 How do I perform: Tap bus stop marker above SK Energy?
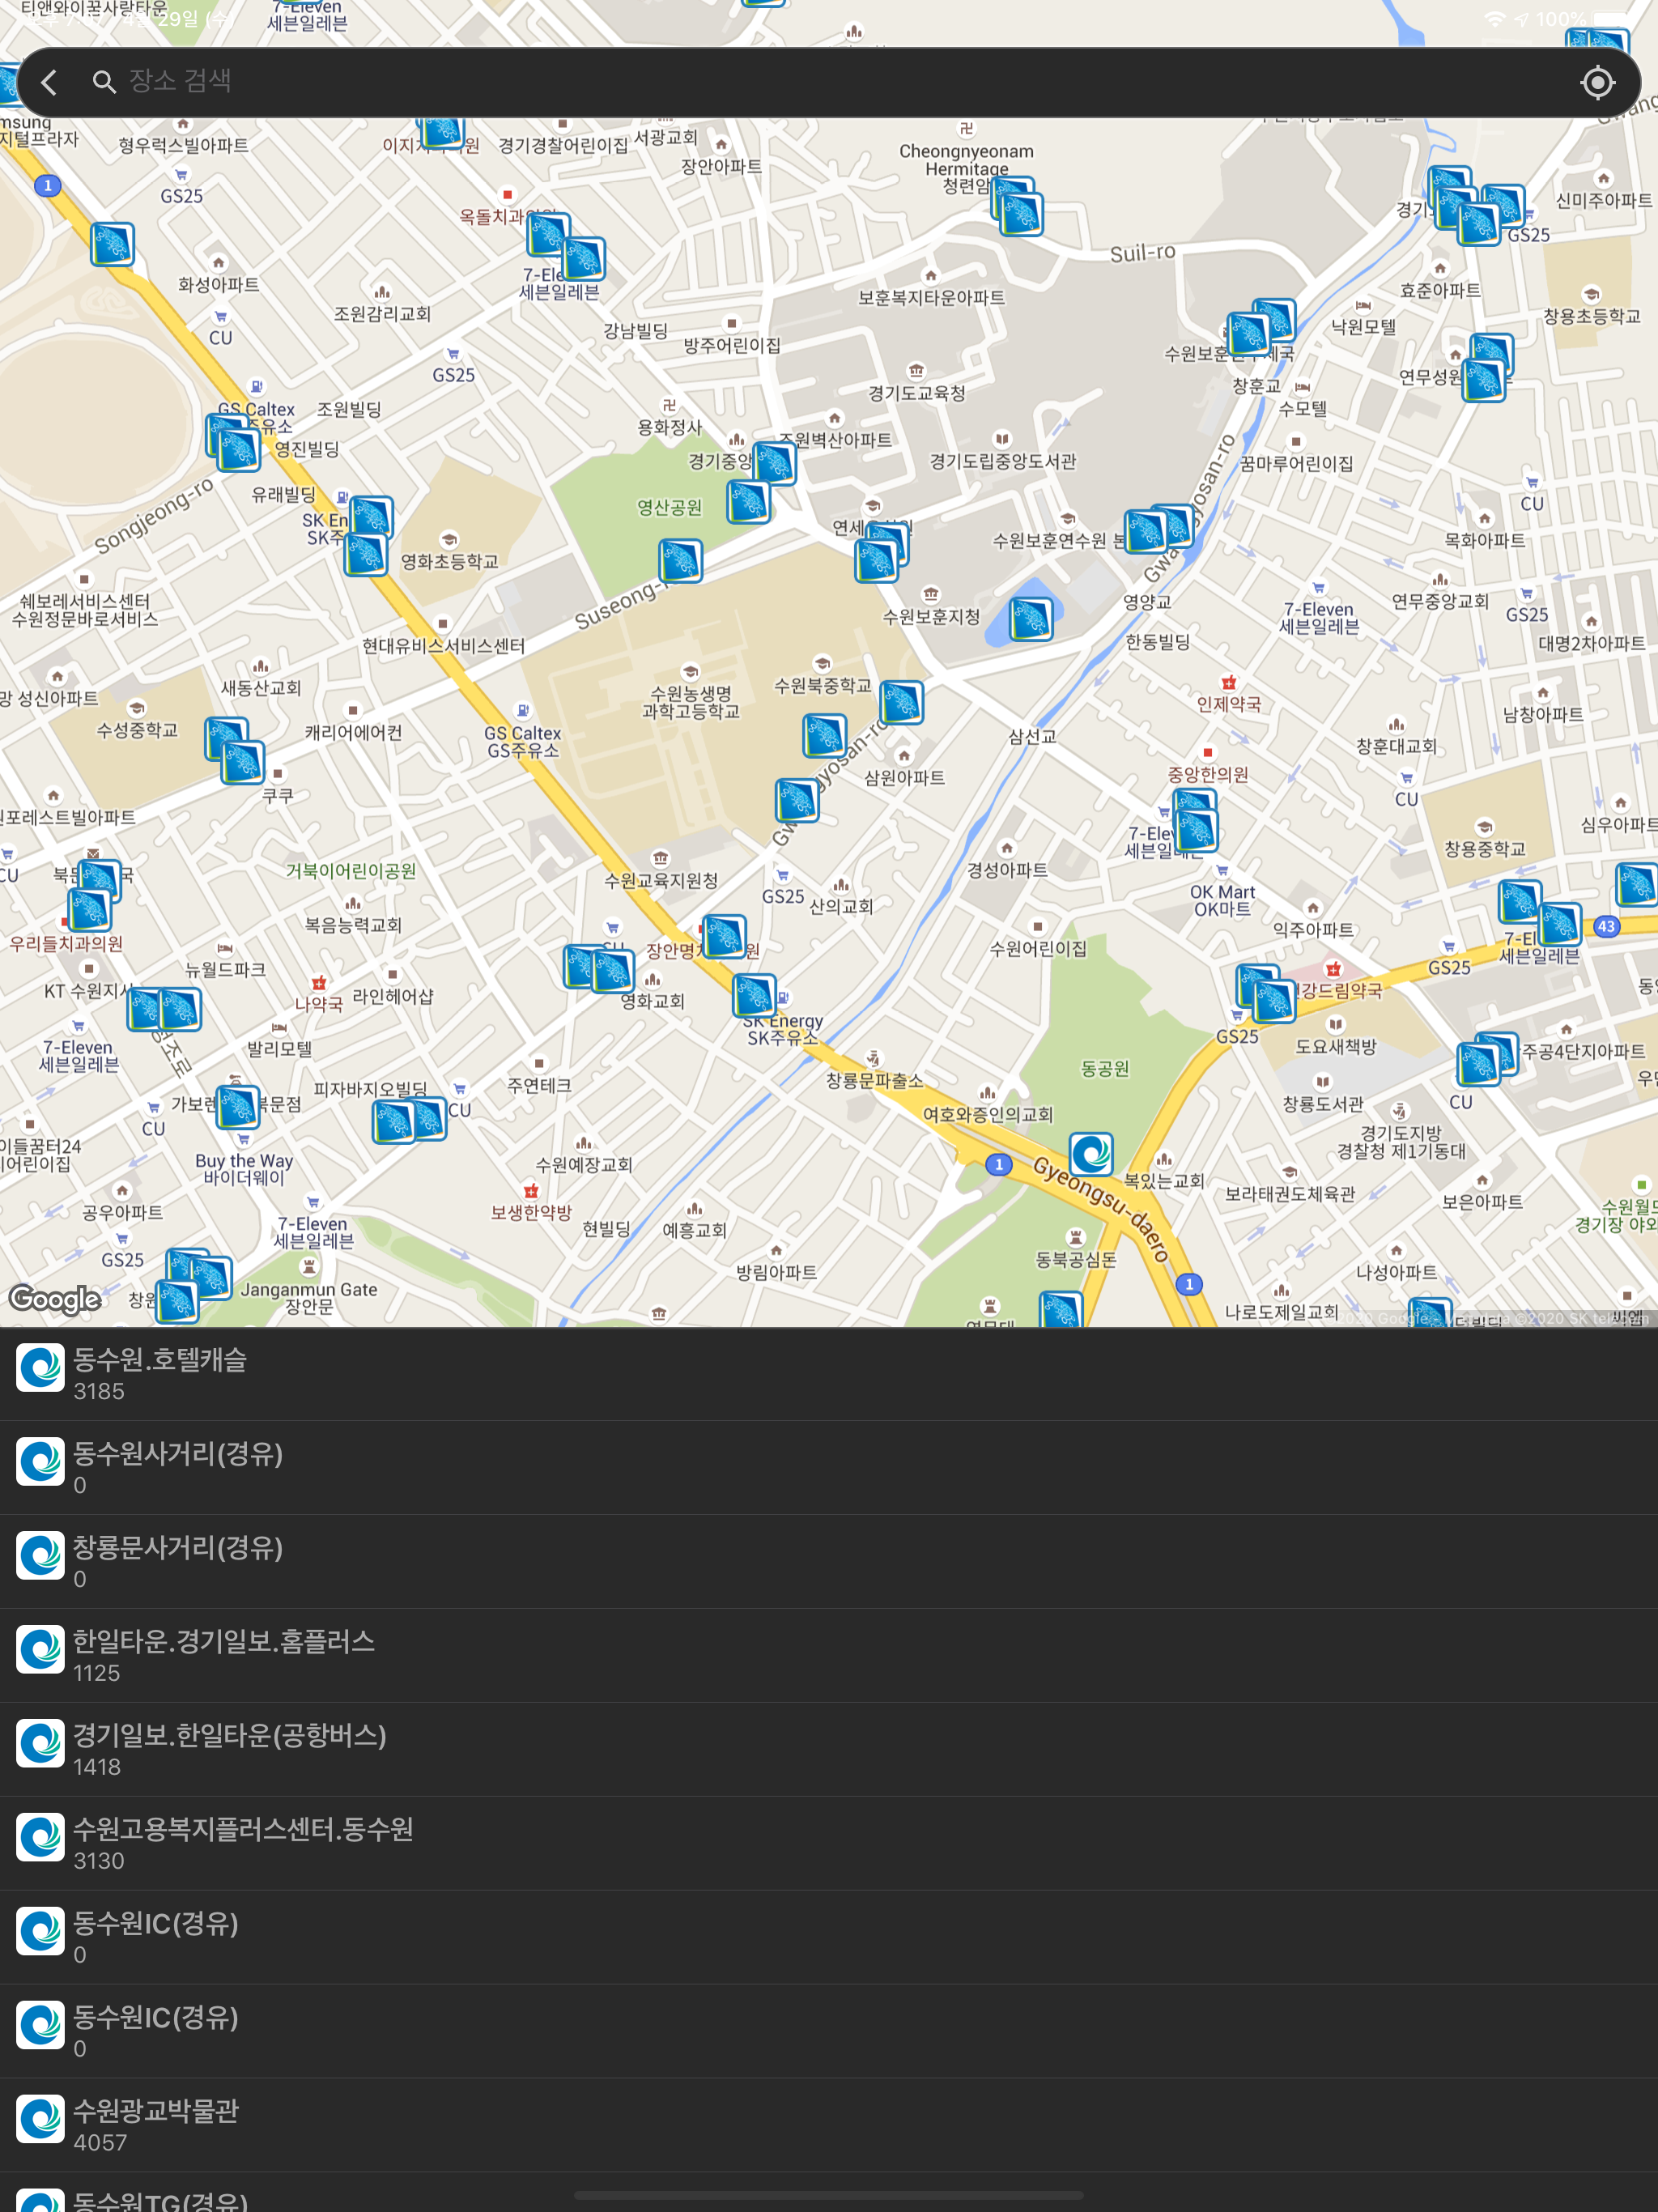pyautogui.click(x=754, y=996)
